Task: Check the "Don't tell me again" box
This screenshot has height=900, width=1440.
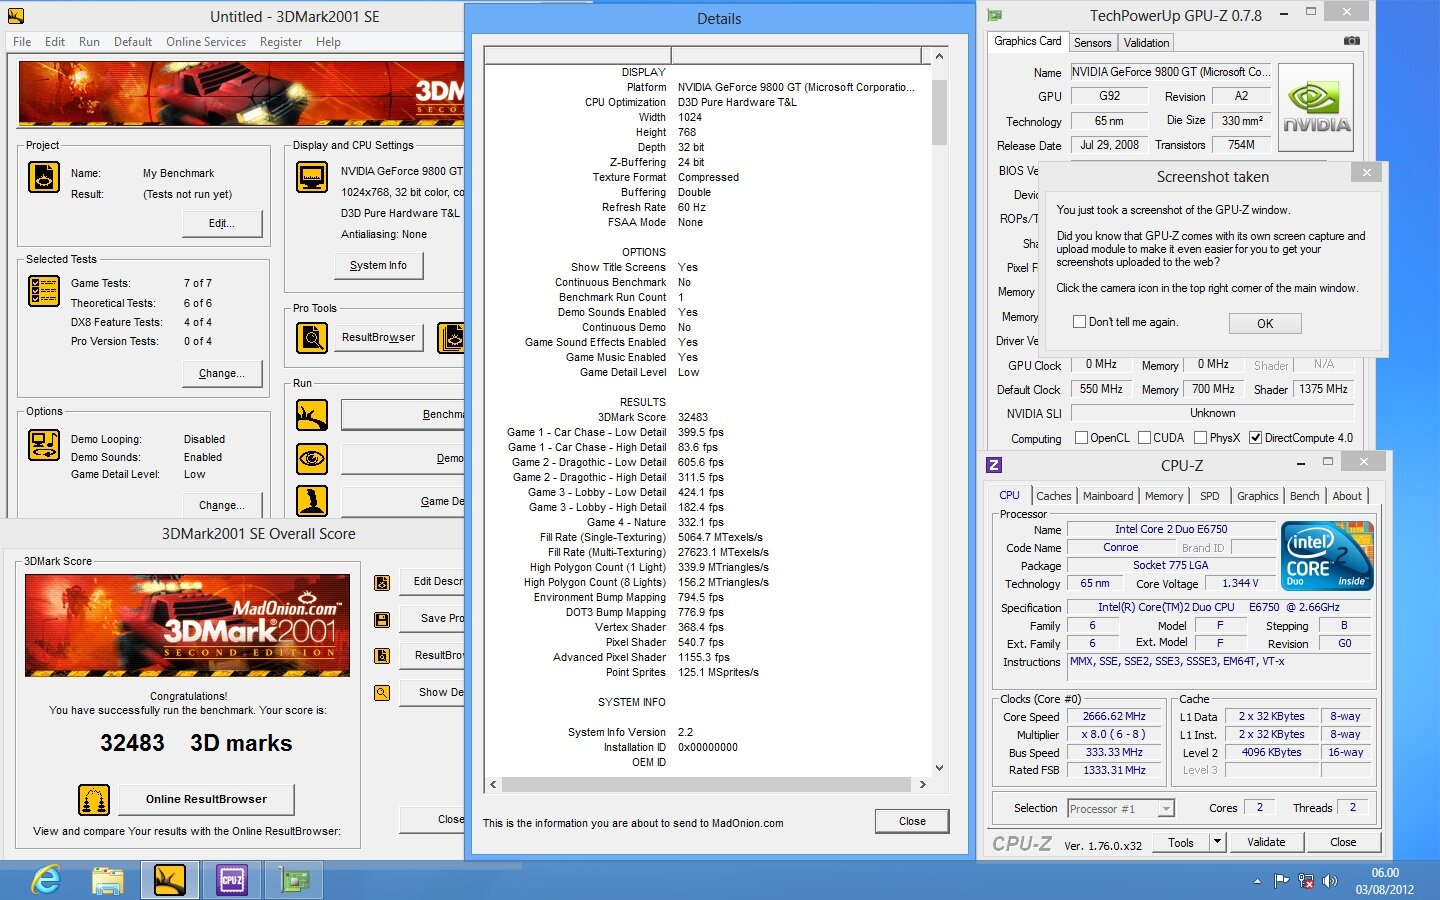Action: click(1079, 322)
